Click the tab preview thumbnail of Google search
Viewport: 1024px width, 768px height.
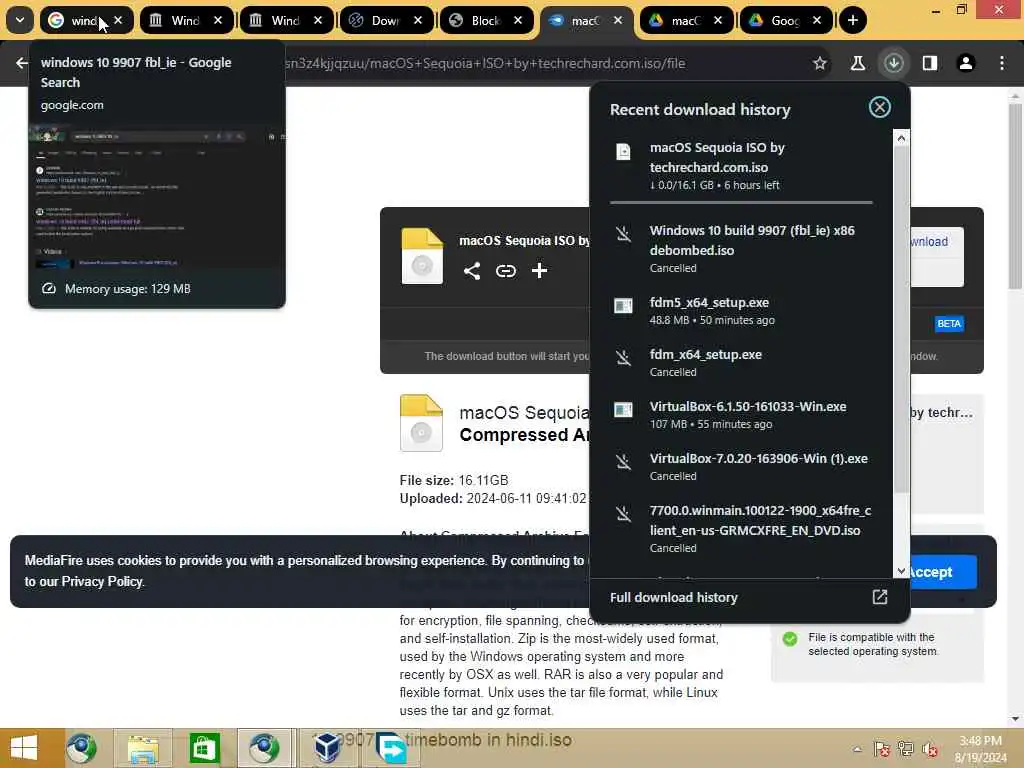157,197
